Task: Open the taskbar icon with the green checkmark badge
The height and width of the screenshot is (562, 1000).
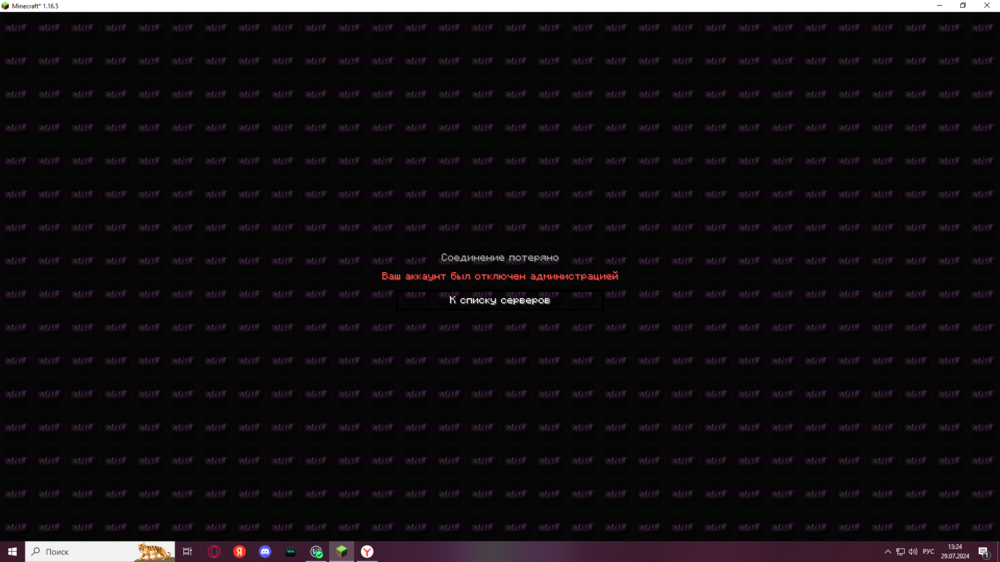Action: (x=316, y=551)
